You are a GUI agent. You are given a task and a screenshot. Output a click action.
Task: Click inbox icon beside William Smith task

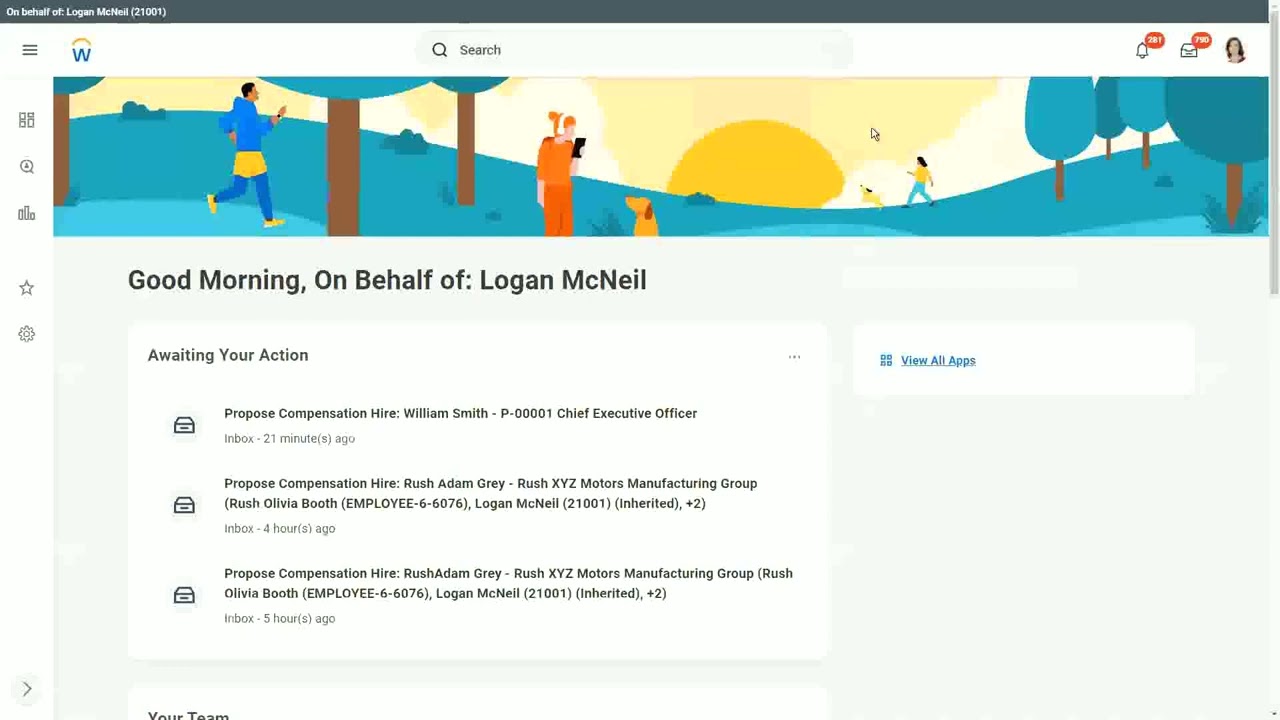tap(184, 426)
